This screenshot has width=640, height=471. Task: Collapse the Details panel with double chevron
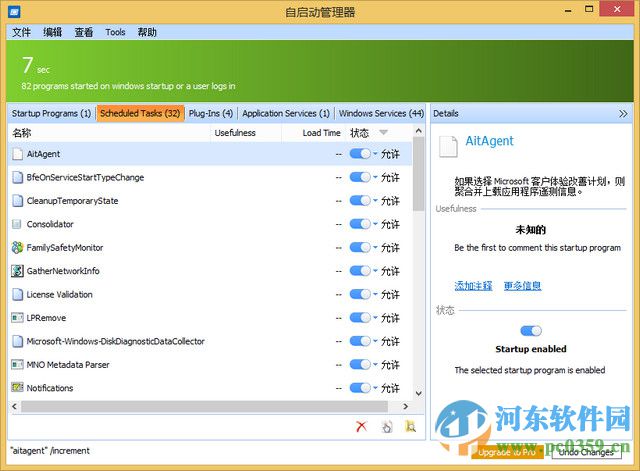tap(623, 113)
